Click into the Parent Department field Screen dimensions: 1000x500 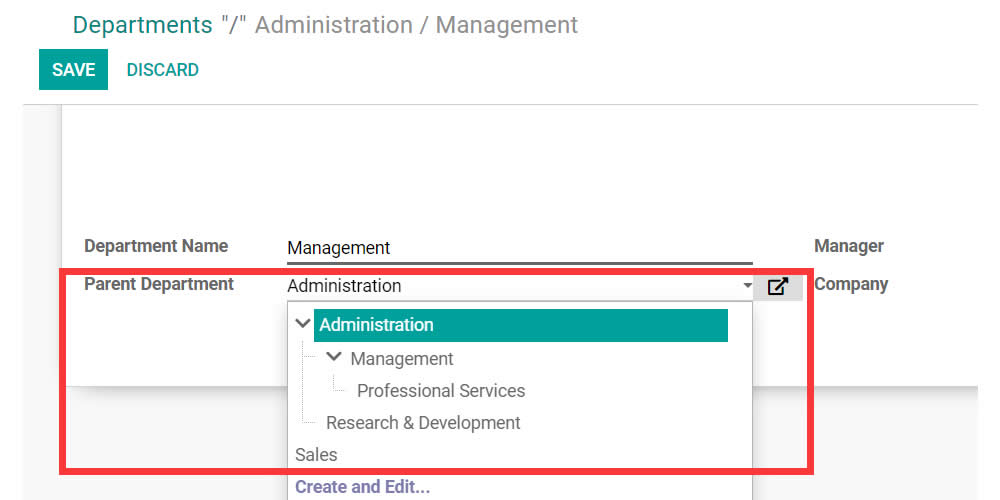pos(510,286)
